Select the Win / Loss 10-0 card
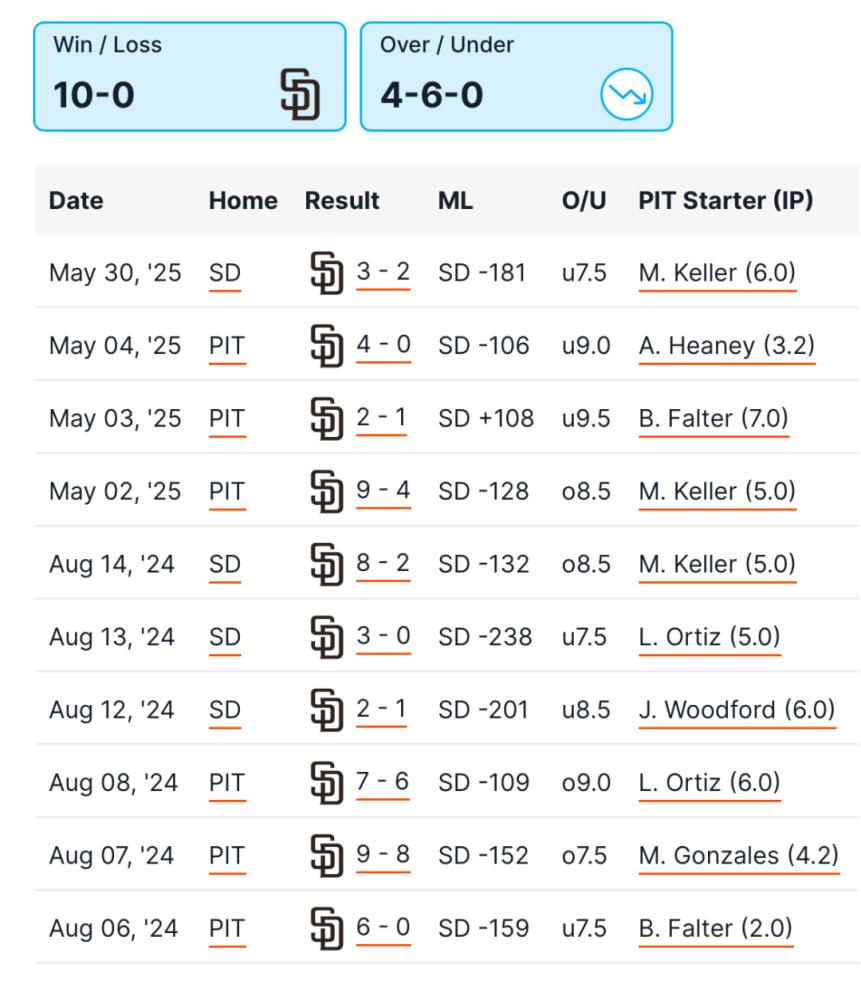The image size is (861, 1000). [190, 77]
